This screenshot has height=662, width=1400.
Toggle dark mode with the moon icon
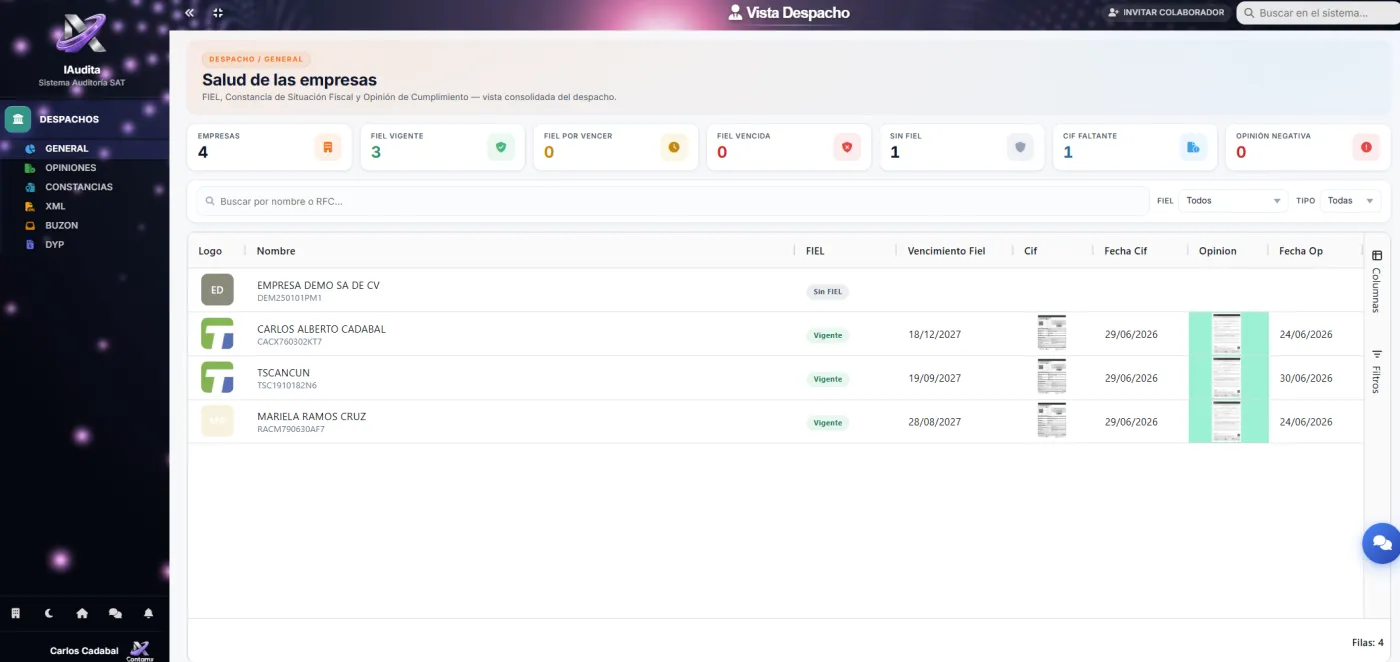coord(49,613)
